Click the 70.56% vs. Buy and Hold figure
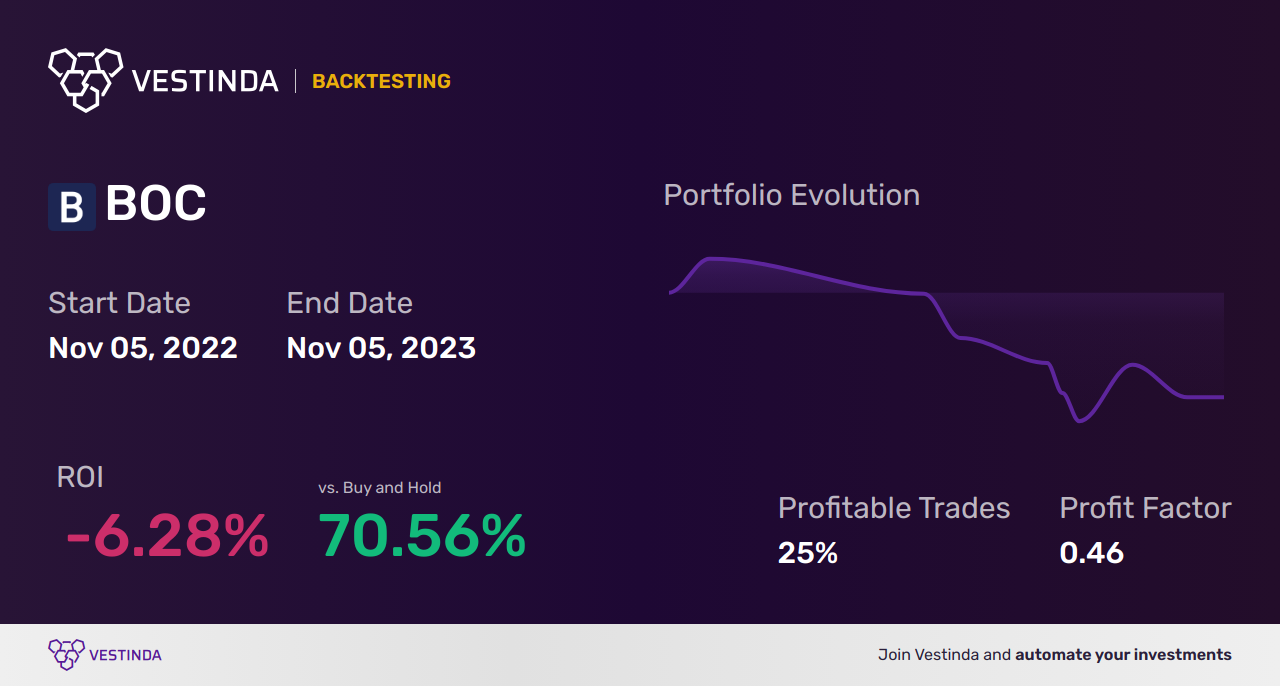1280x686 pixels. (422, 536)
